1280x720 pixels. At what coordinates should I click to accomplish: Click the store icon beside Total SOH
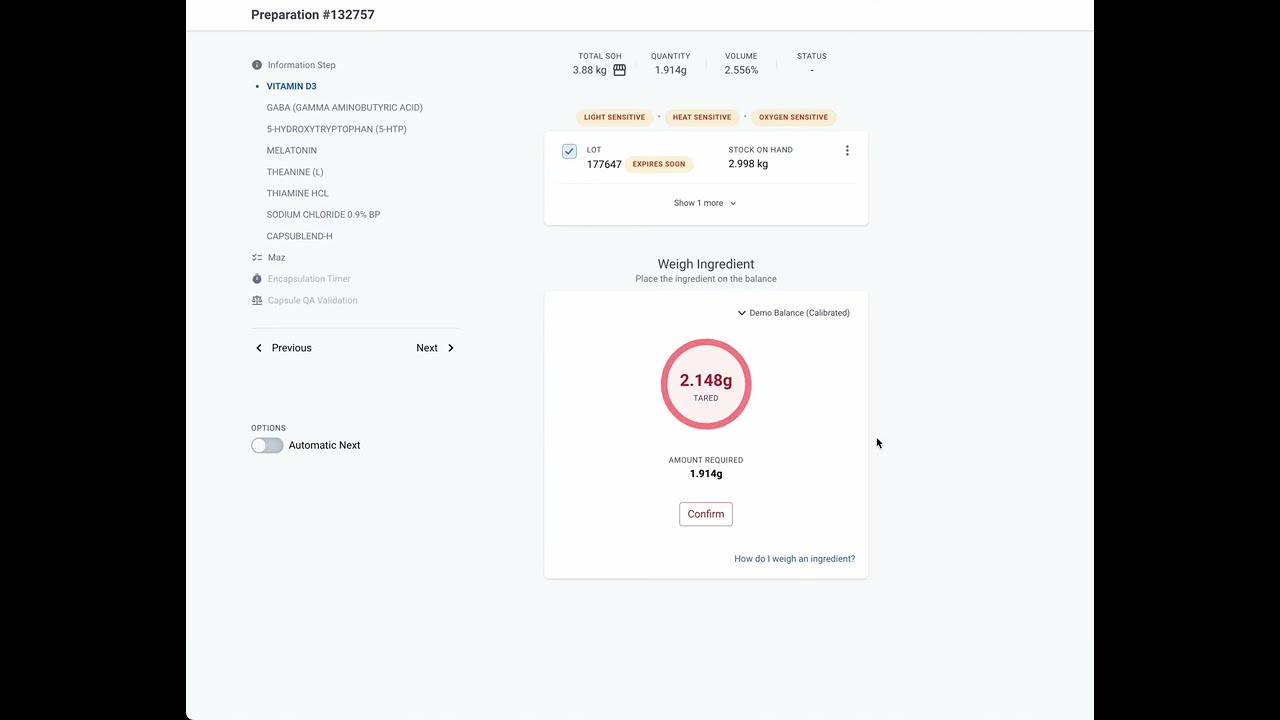[x=619, y=70]
